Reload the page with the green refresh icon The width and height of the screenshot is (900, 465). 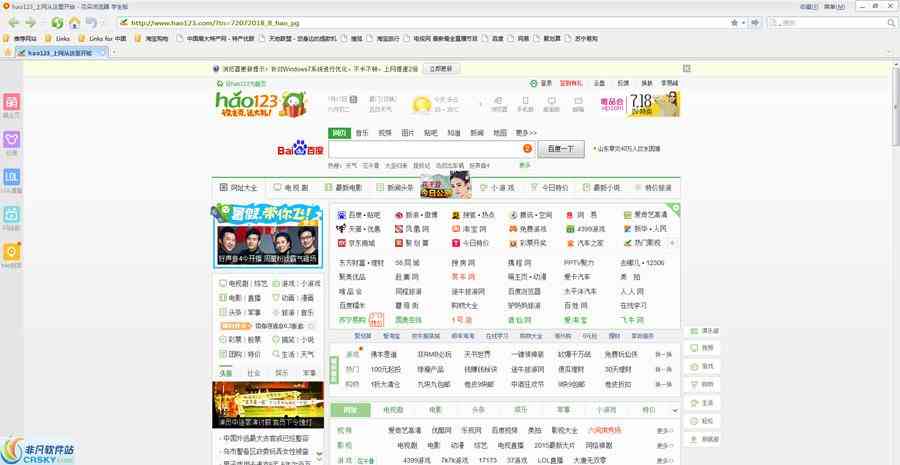pyautogui.click(x=57, y=23)
